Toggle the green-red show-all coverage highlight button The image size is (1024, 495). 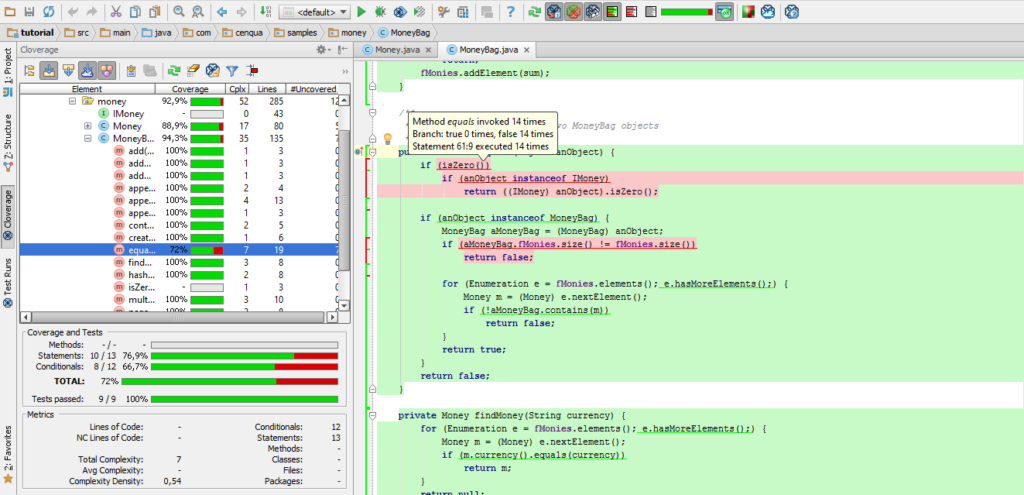tap(612, 11)
